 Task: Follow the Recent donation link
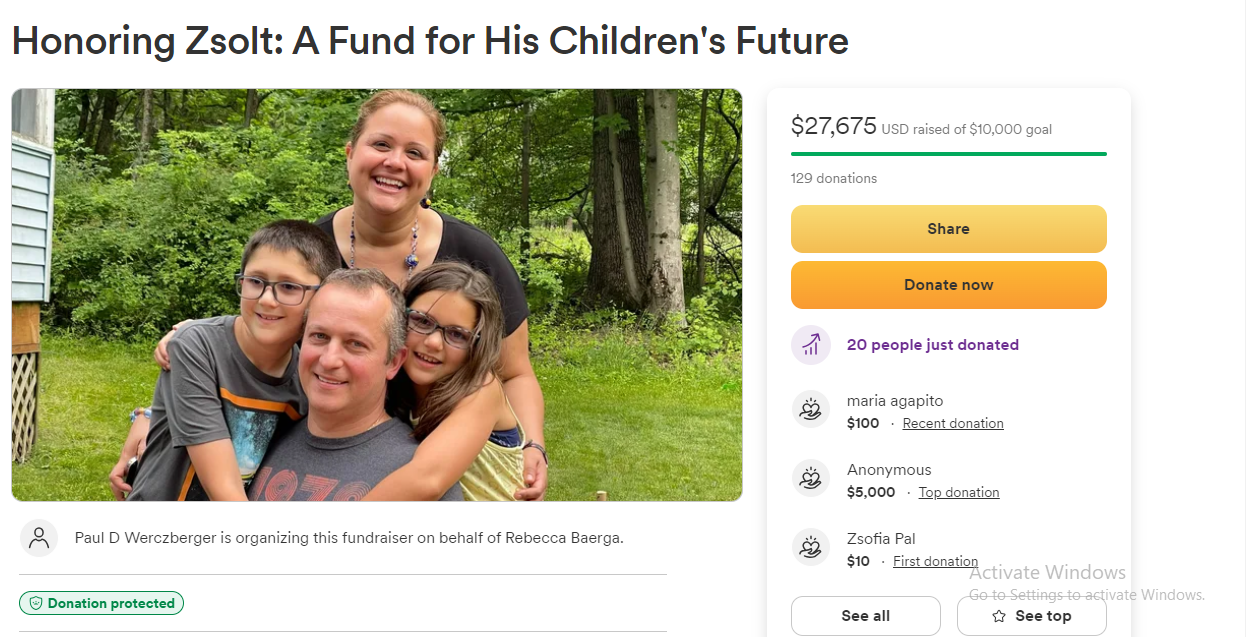tap(953, 424)
